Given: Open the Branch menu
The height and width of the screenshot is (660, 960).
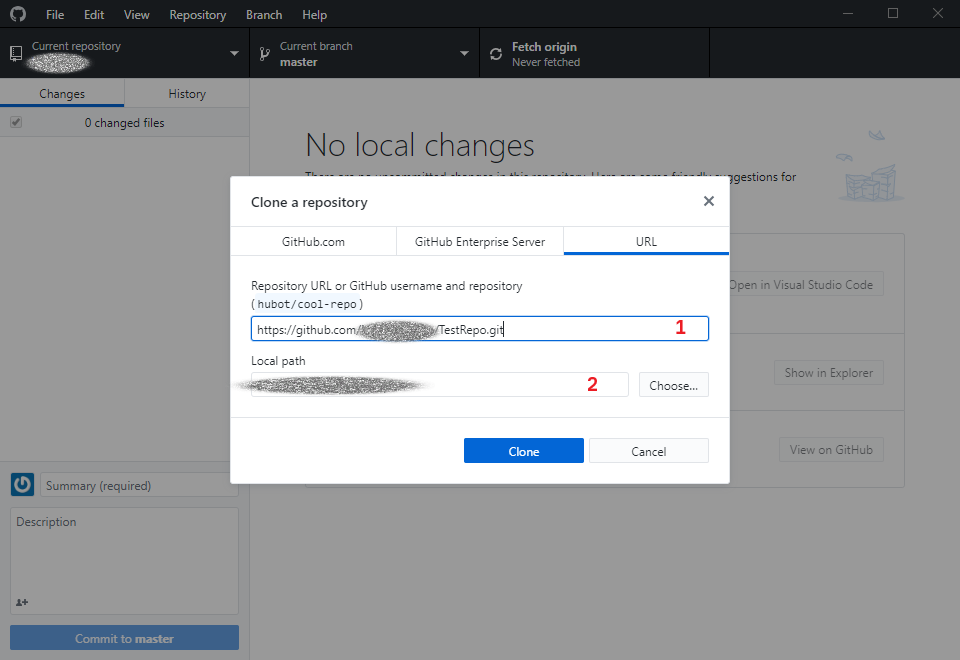Looking at the screenshot, I should click(x=264, y=15).
